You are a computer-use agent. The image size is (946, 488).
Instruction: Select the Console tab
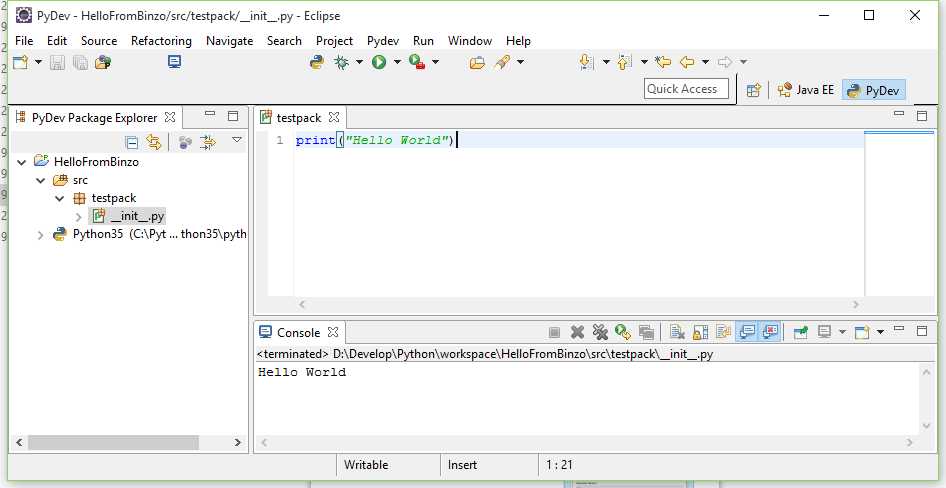[x=298, y=332]
